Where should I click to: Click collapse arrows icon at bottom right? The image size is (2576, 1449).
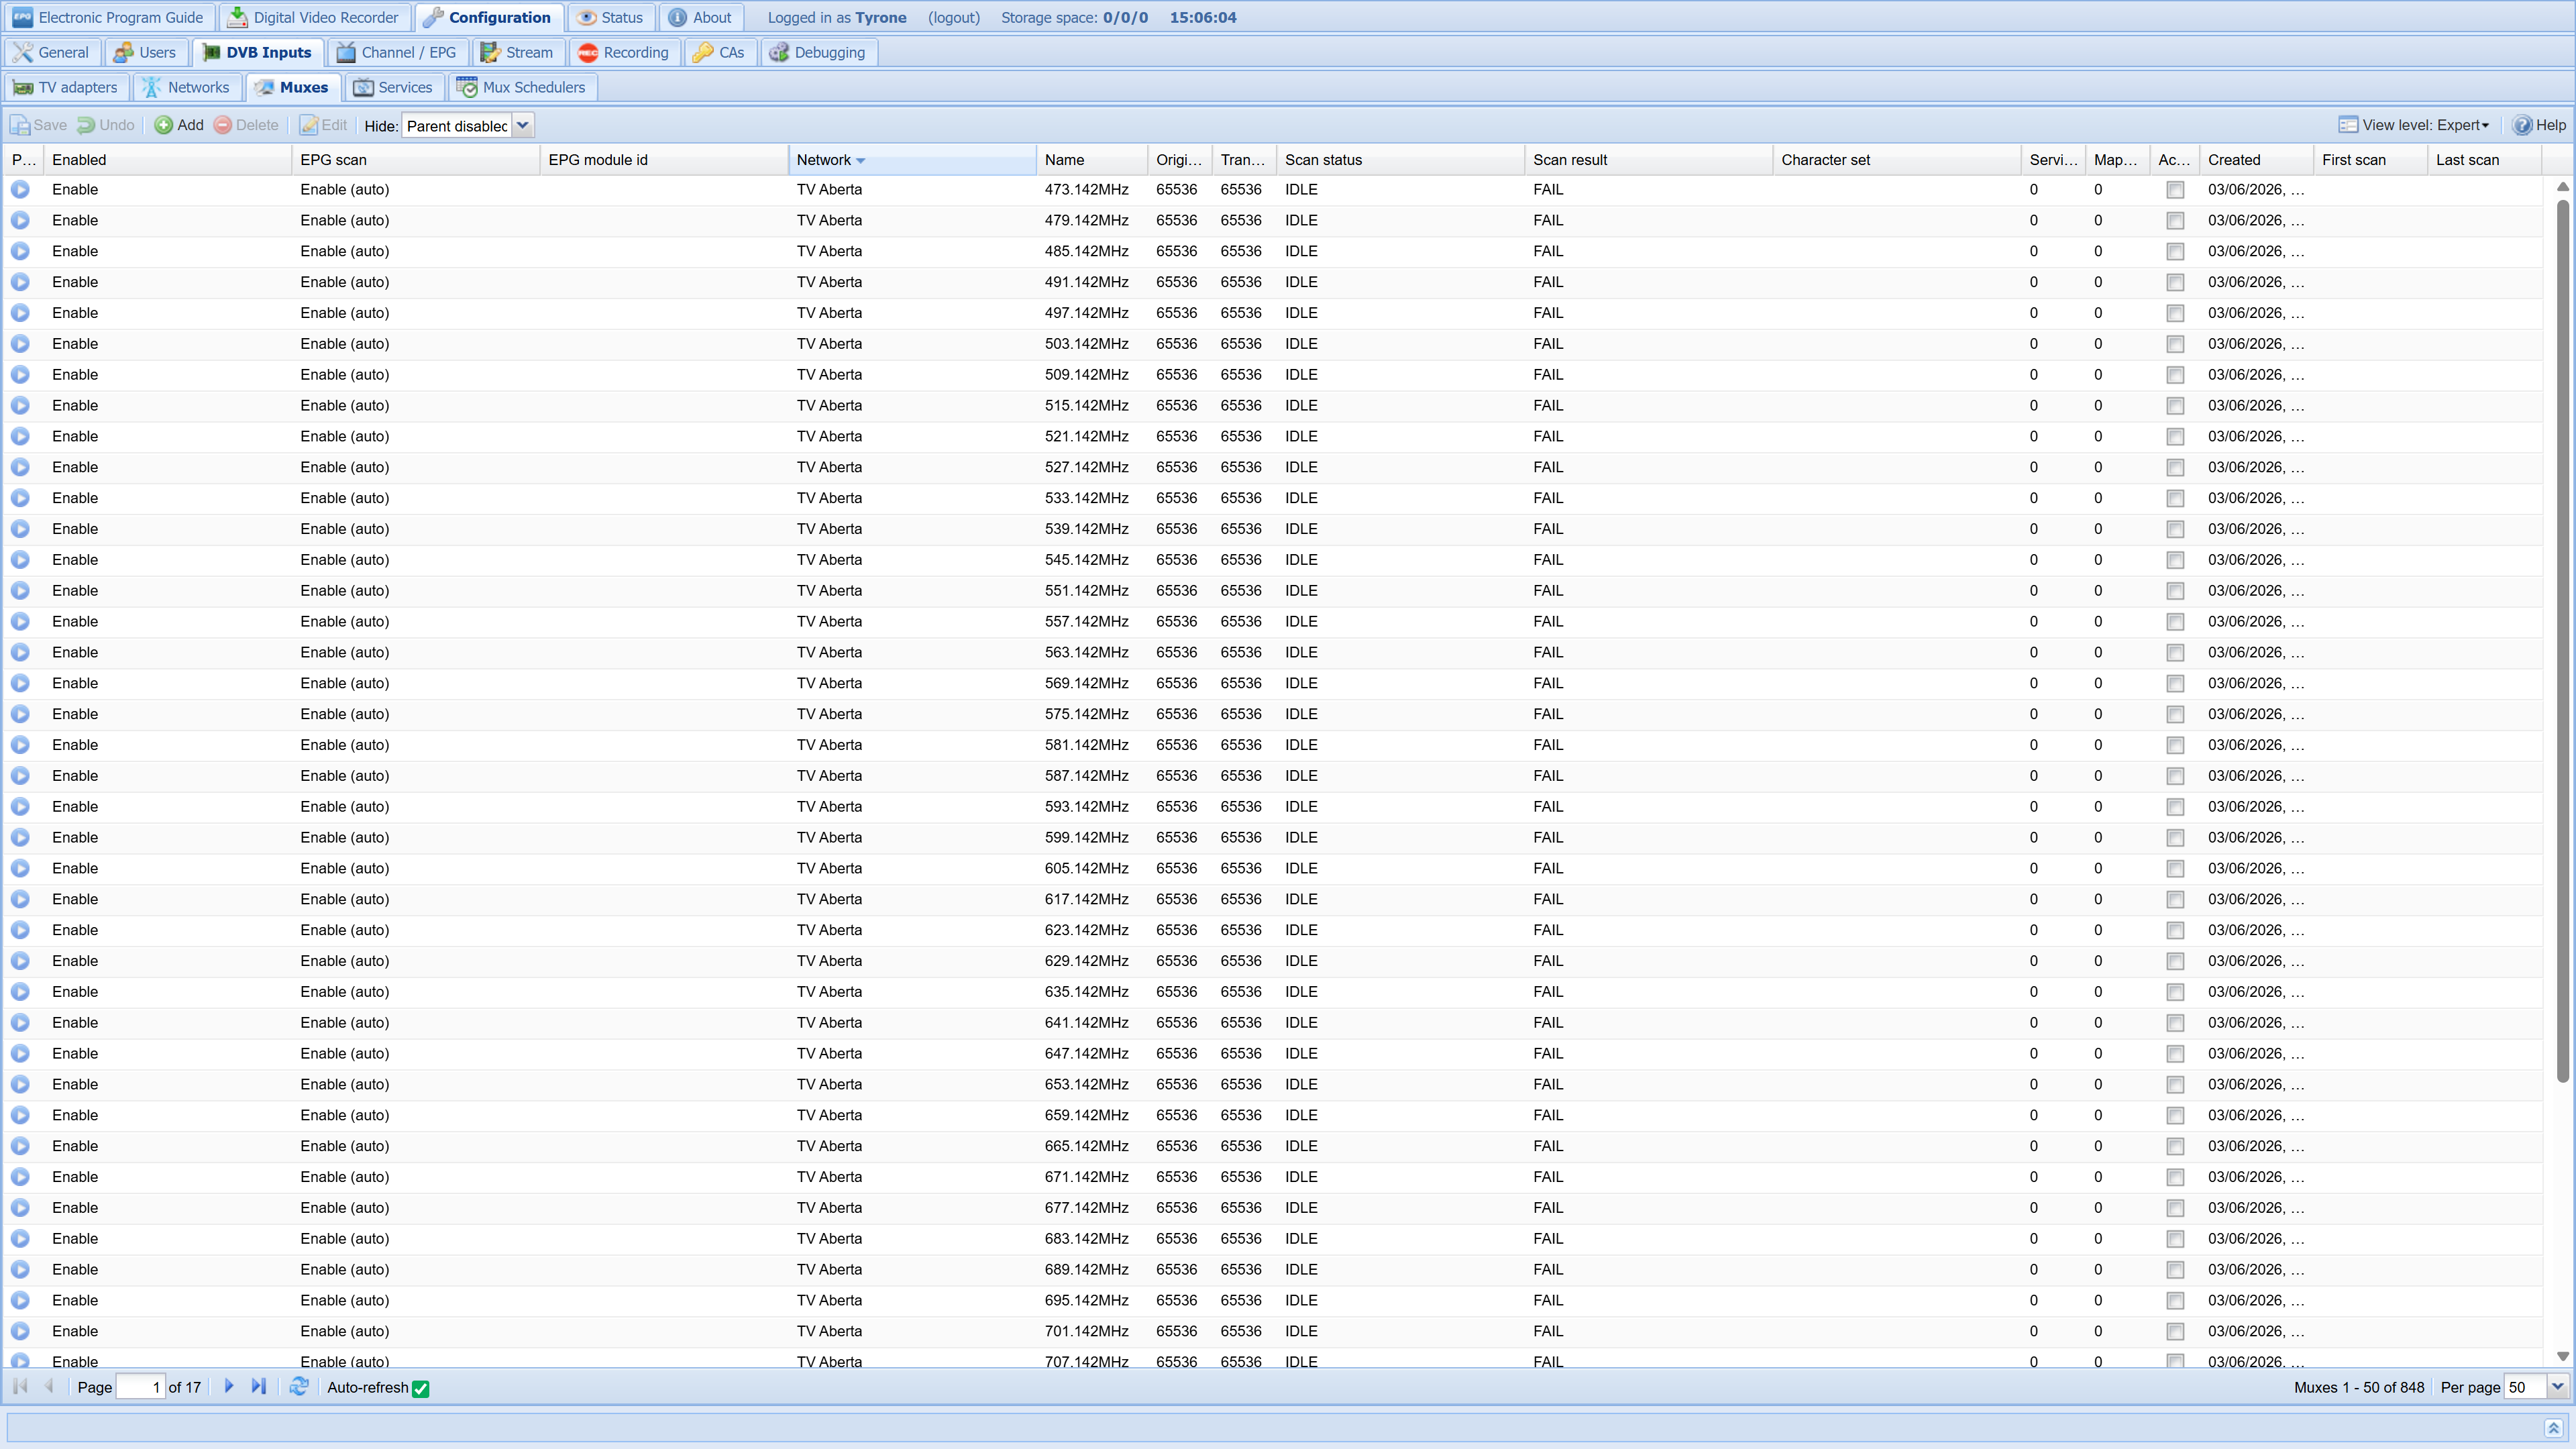tap(2553, 1428)
